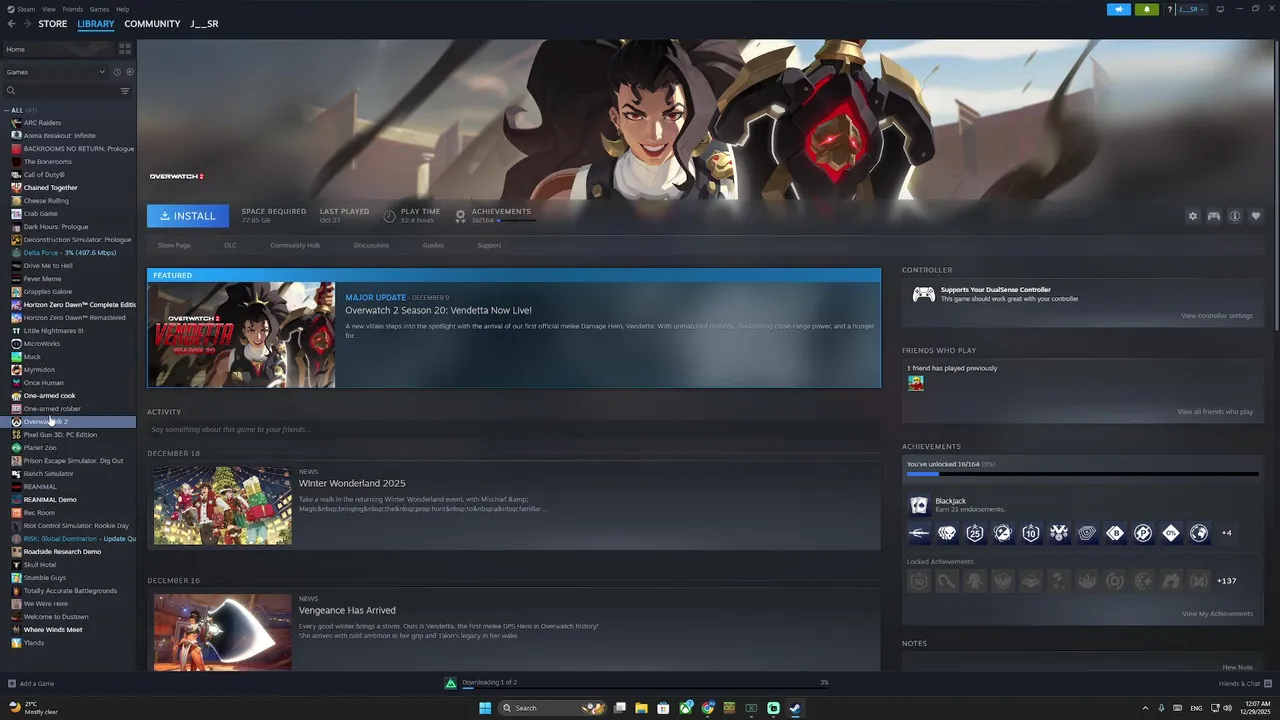Screen dimensions: 1280x720
Task: Open View all friends who play
Action: (x=1215, y=412)
